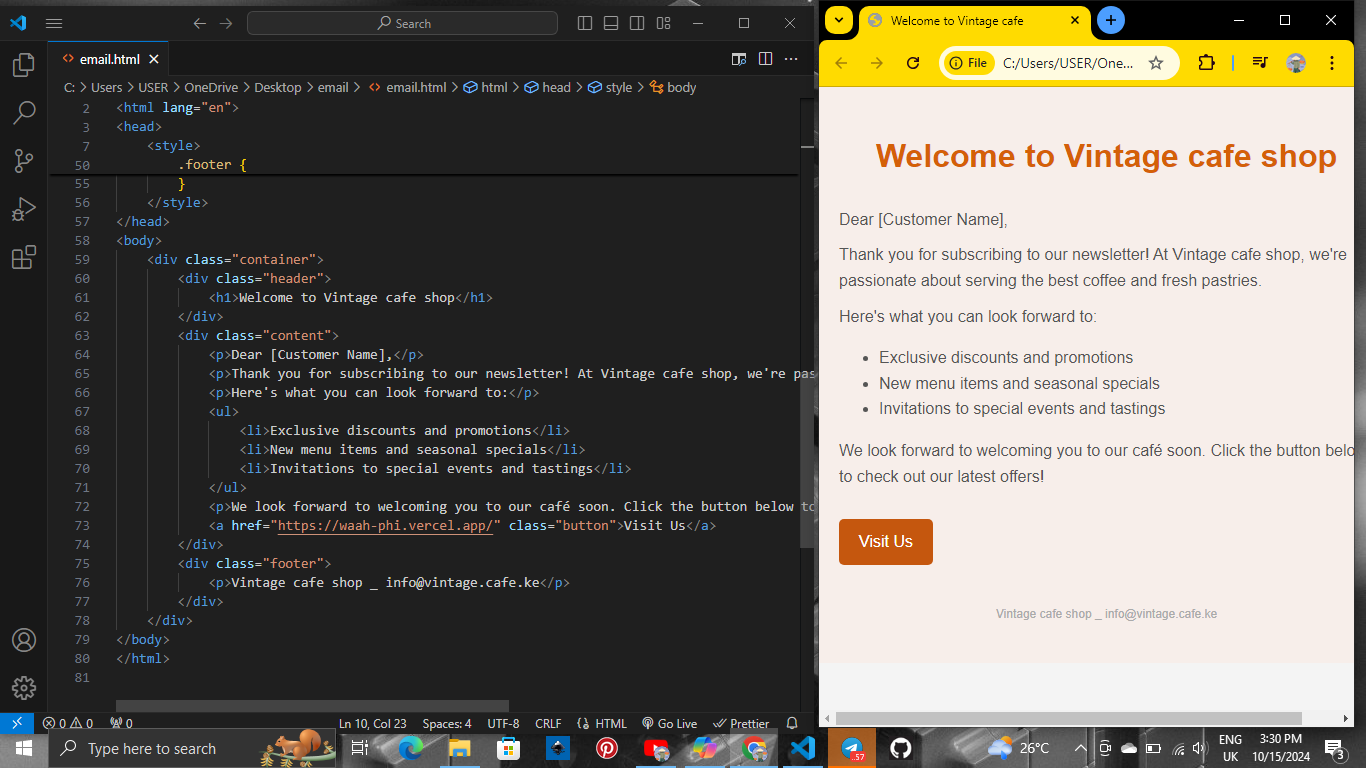Change the CRLF end of line sequence
This screenshot has height=768, width=1366.
[548, 723]
